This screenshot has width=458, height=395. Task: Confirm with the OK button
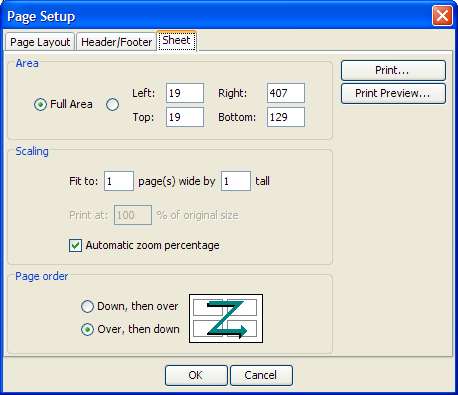tap(196, 375)
